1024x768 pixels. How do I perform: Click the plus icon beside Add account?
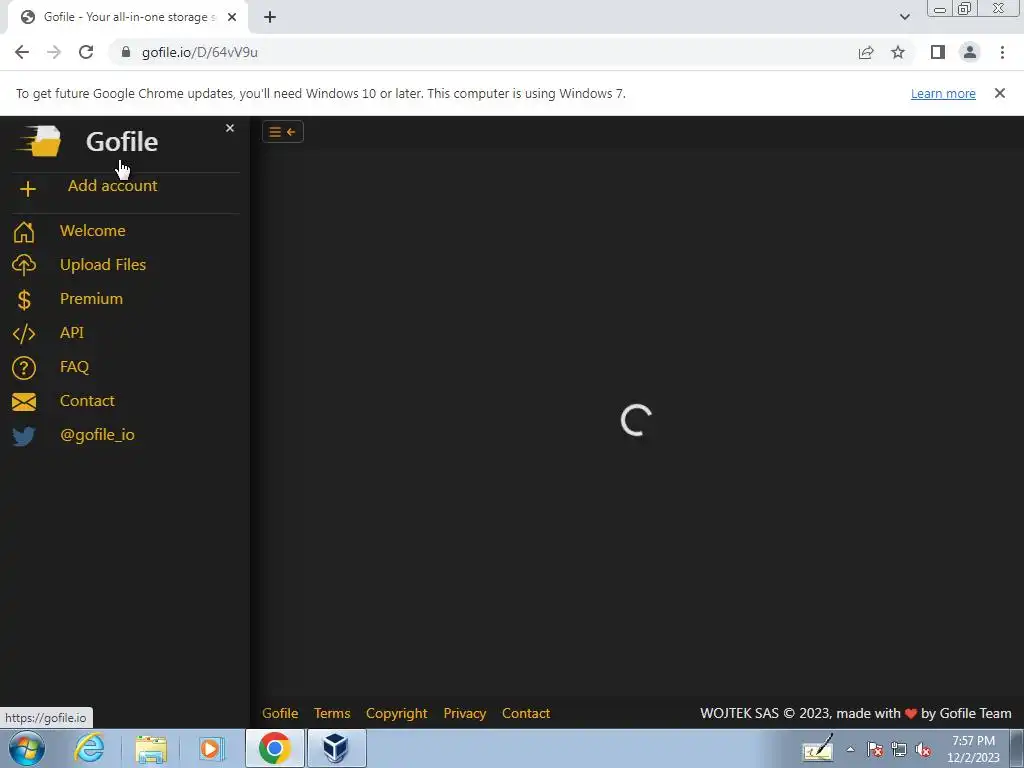[x=27, y=189]
